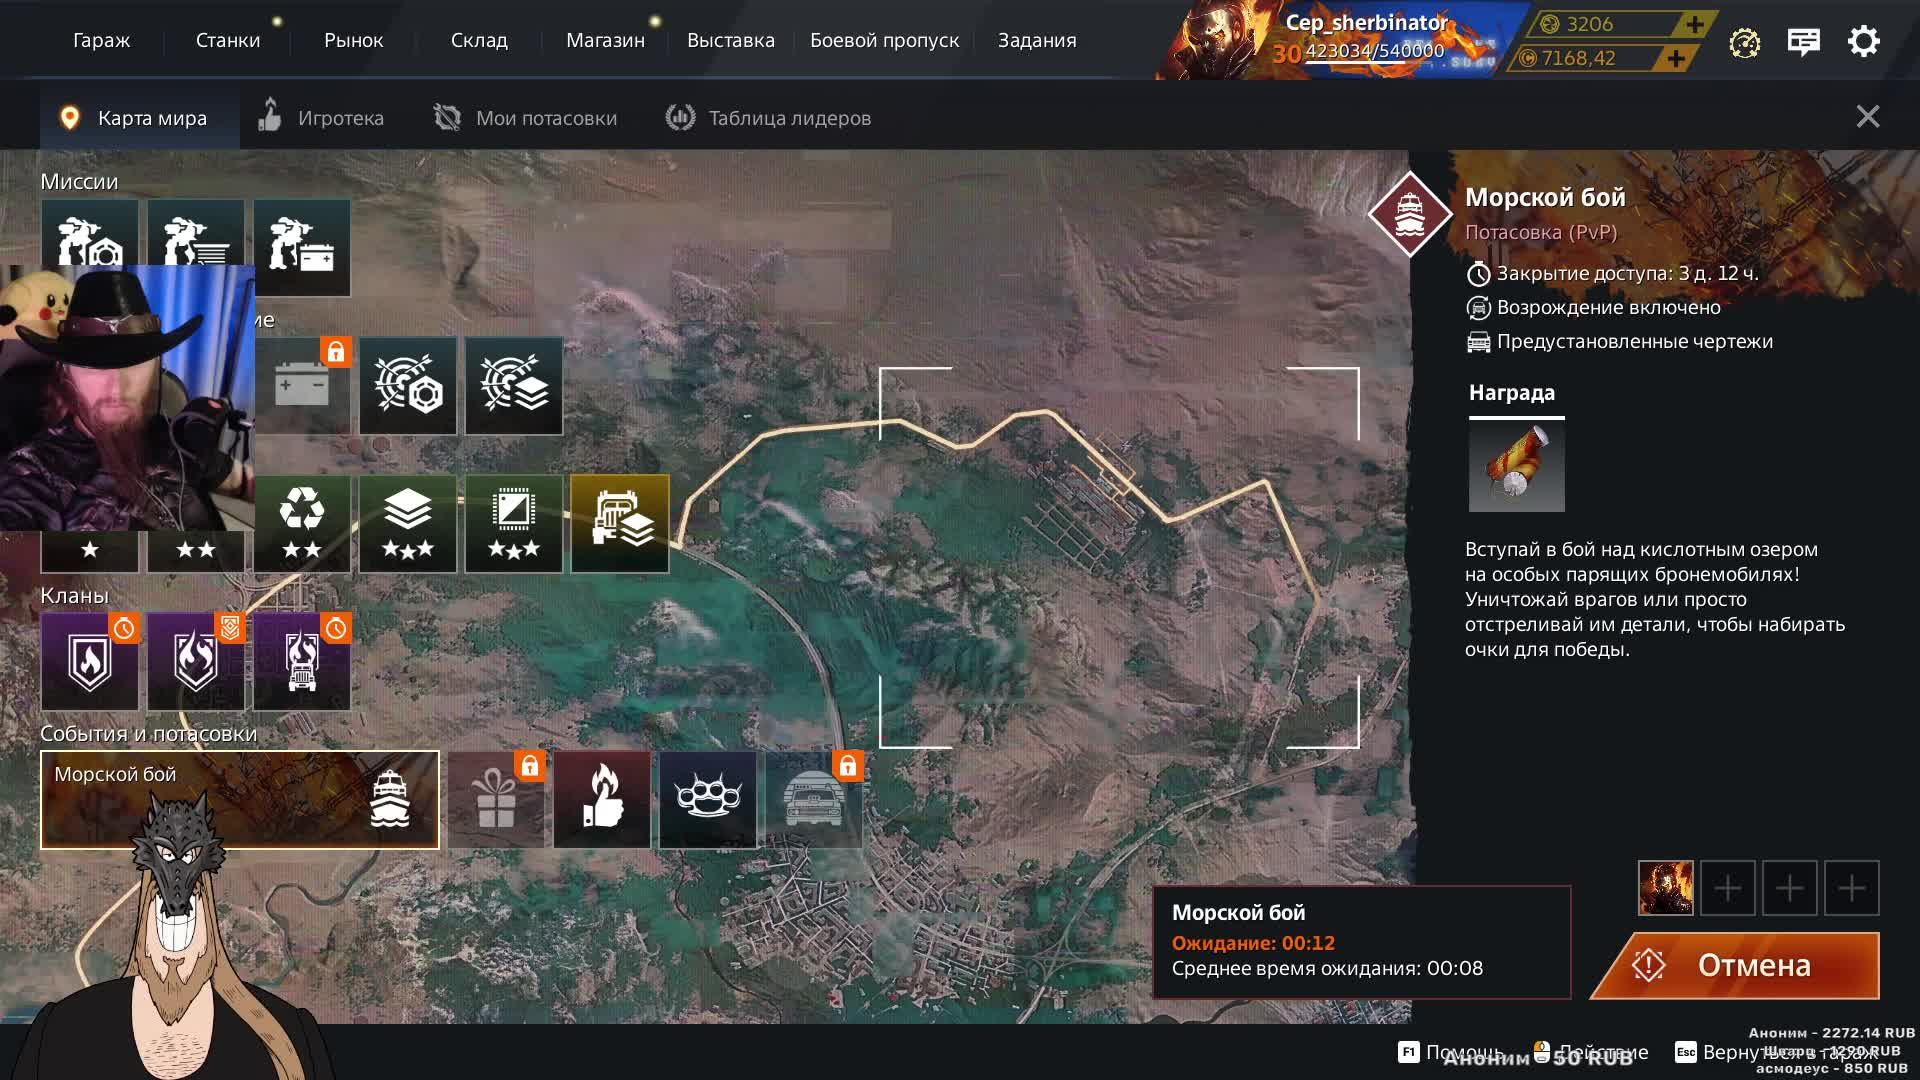Open the settings gear icon
The image size is (1920, 1080).
click(1863, 42)
